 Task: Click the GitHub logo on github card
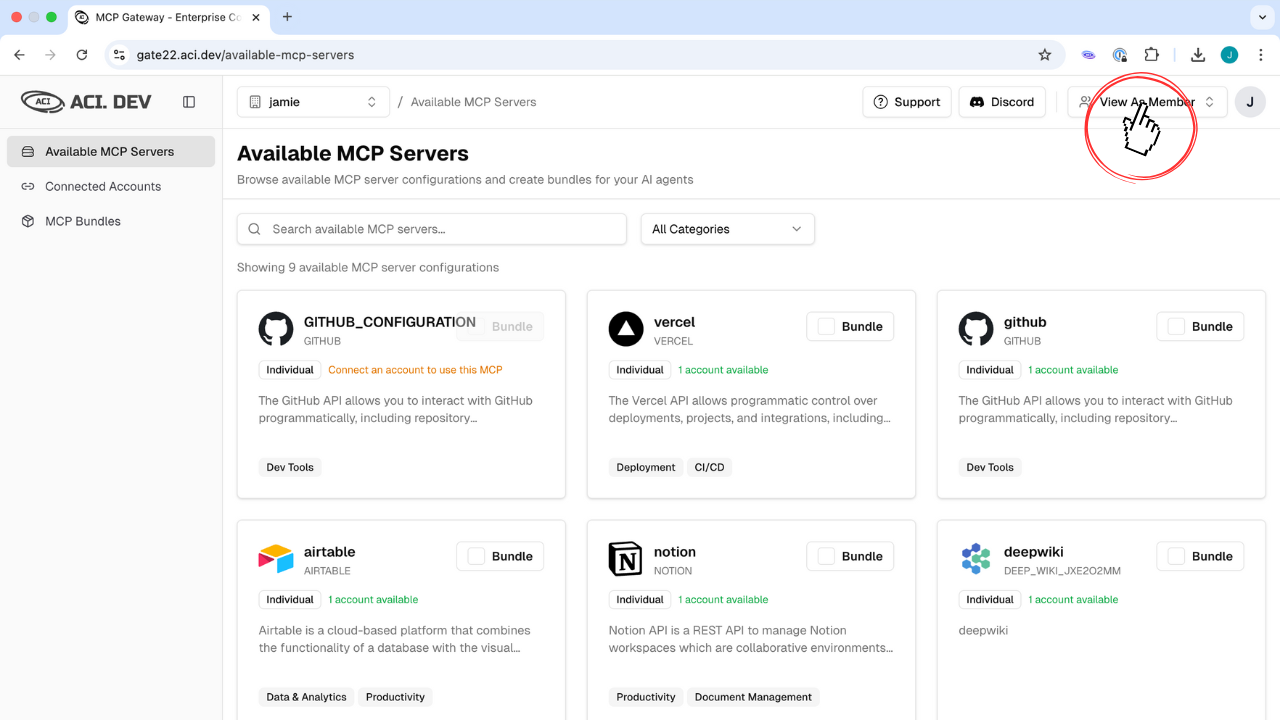(976, 329)
